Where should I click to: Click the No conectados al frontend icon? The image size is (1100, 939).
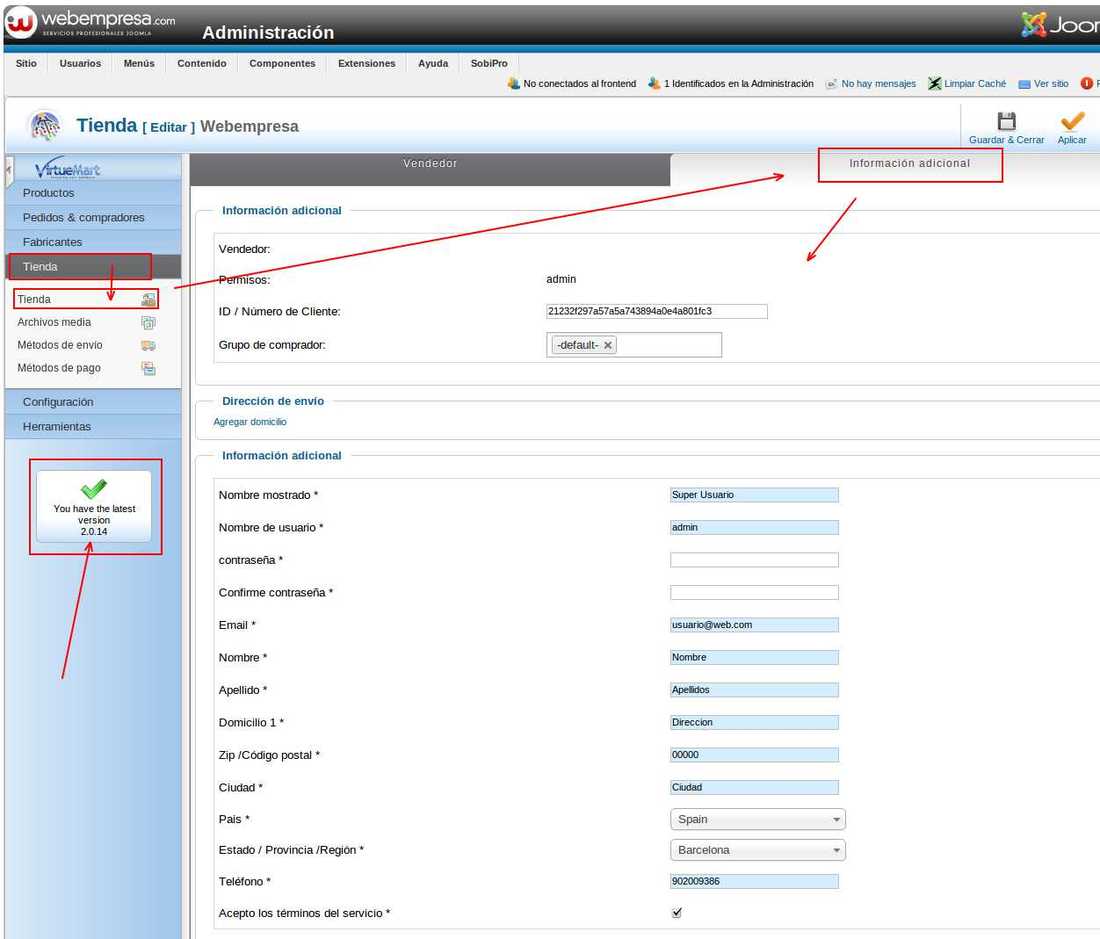click(x=514, y=83)
